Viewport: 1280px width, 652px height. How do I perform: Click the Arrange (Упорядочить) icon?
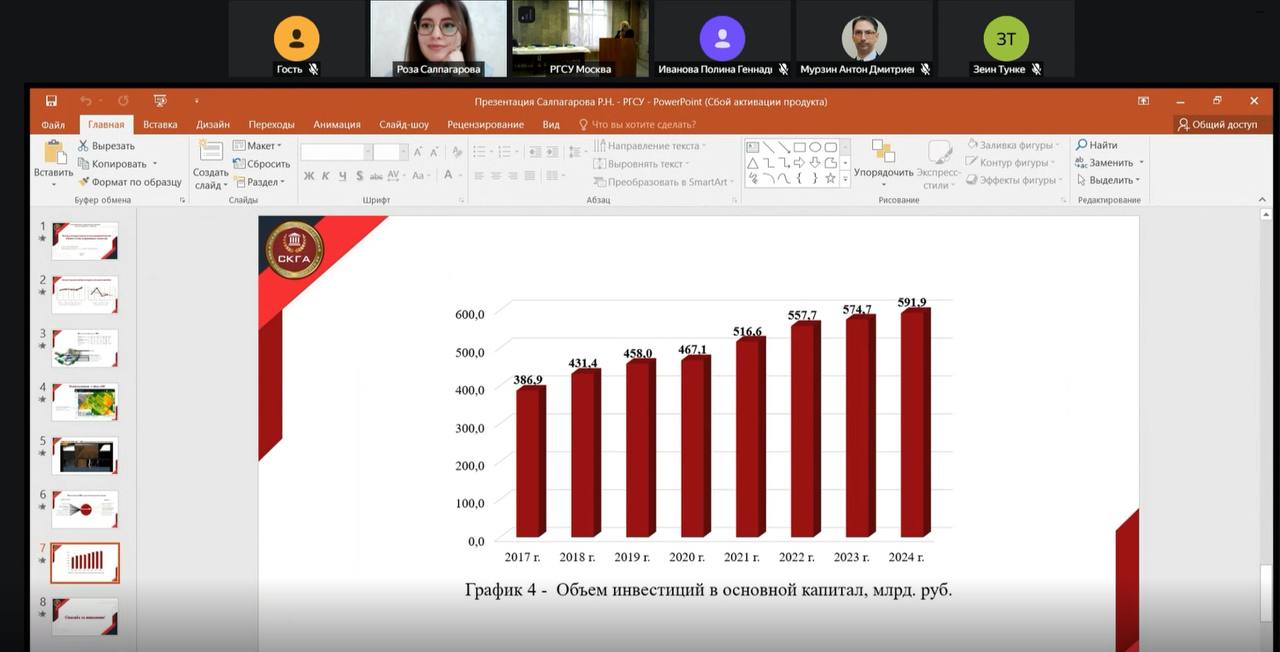(x=883, y=152)
